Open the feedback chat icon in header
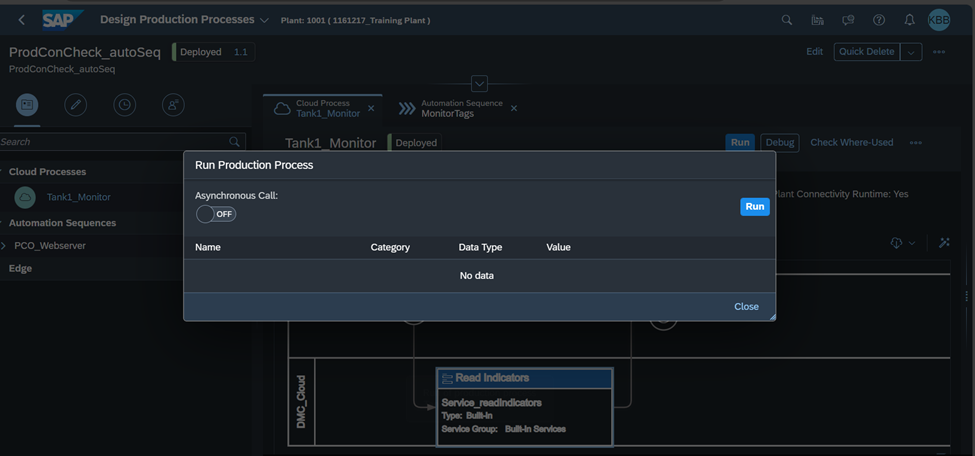The height and width of the screenshot is (456, 975). [x=848, y=20]
